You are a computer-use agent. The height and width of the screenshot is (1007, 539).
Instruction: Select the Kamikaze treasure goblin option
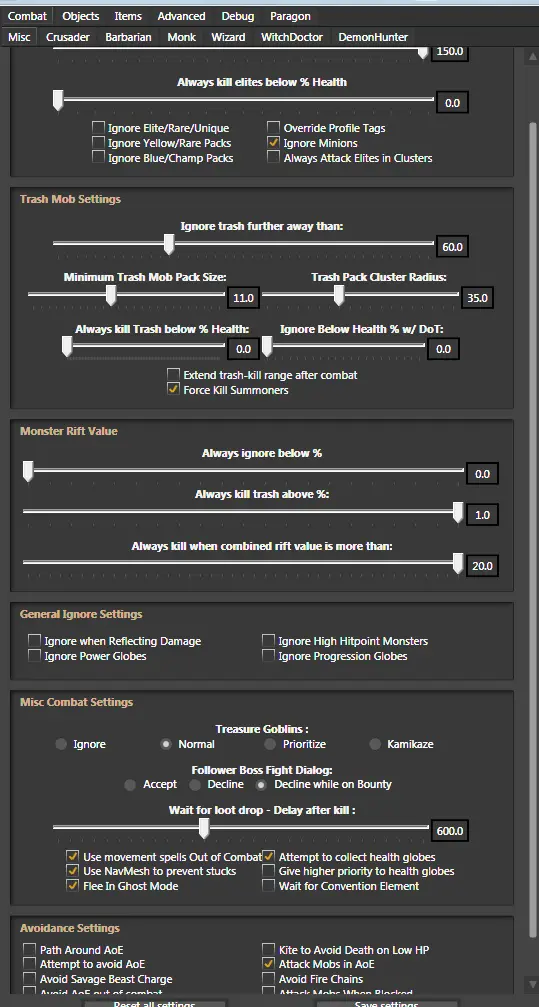pos(375,744)
